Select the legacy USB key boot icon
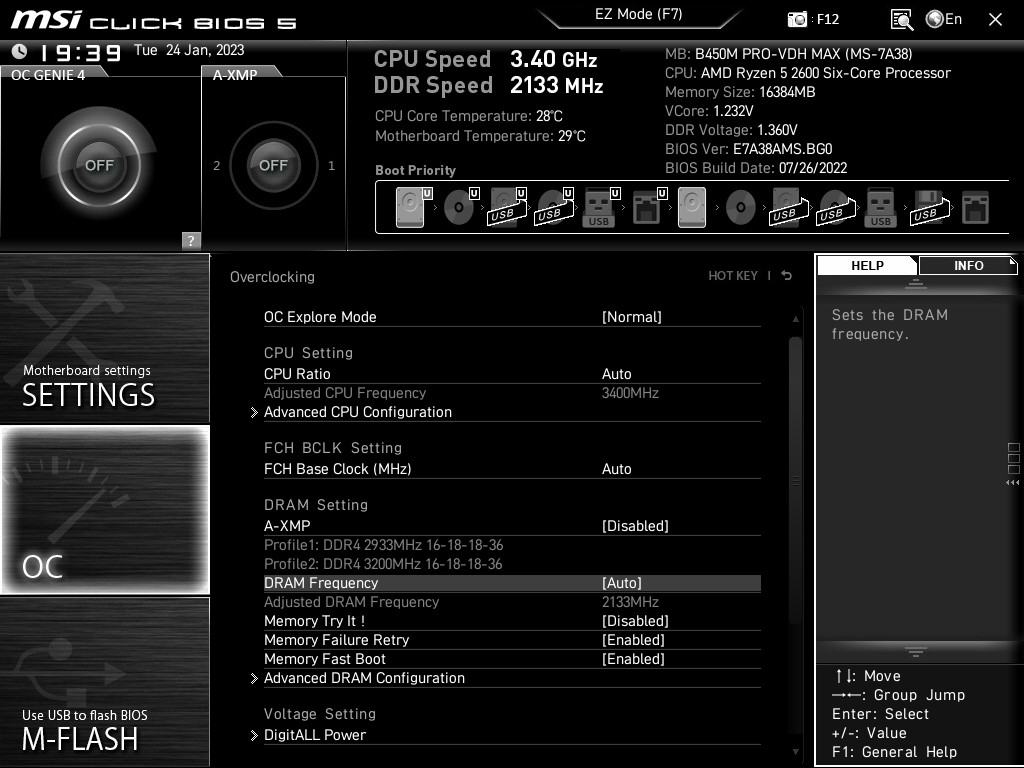Viewport: 1024px width, 768px height. pos(880,207)
